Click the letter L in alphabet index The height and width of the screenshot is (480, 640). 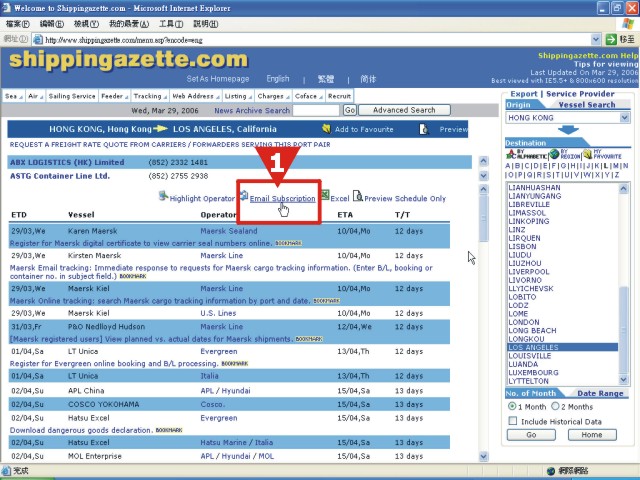pos(606,166)
